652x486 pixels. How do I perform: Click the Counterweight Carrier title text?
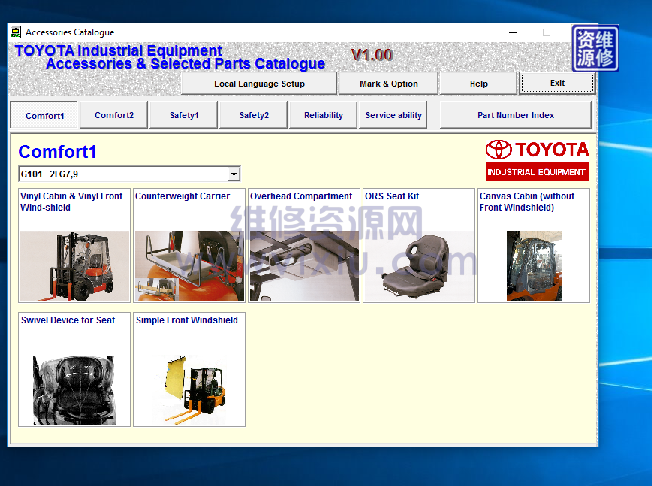[x=183, y=196]
